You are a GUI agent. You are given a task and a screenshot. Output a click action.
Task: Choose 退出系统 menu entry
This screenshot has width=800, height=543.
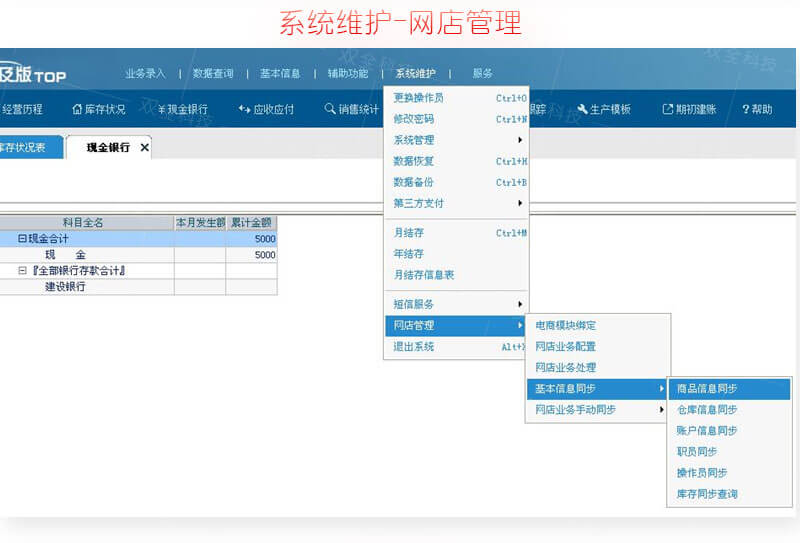(x=457, y=347)
